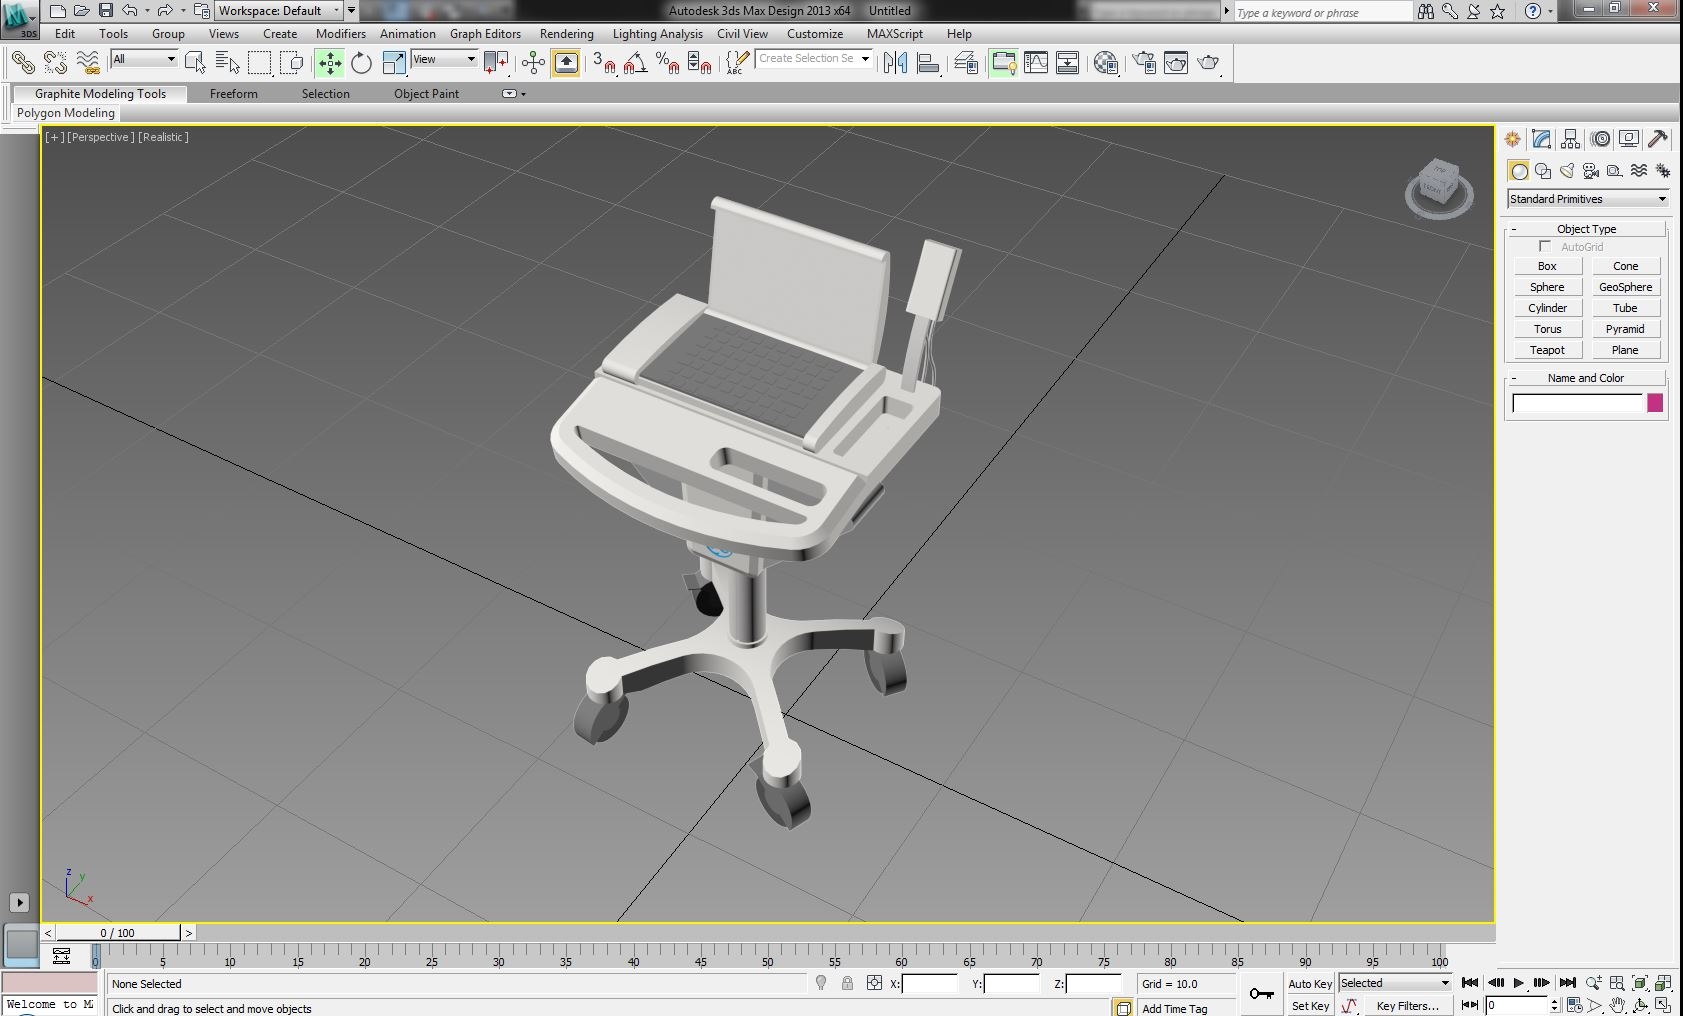
Task: Click the Sphere creation button
Action: coord(1547,287)
